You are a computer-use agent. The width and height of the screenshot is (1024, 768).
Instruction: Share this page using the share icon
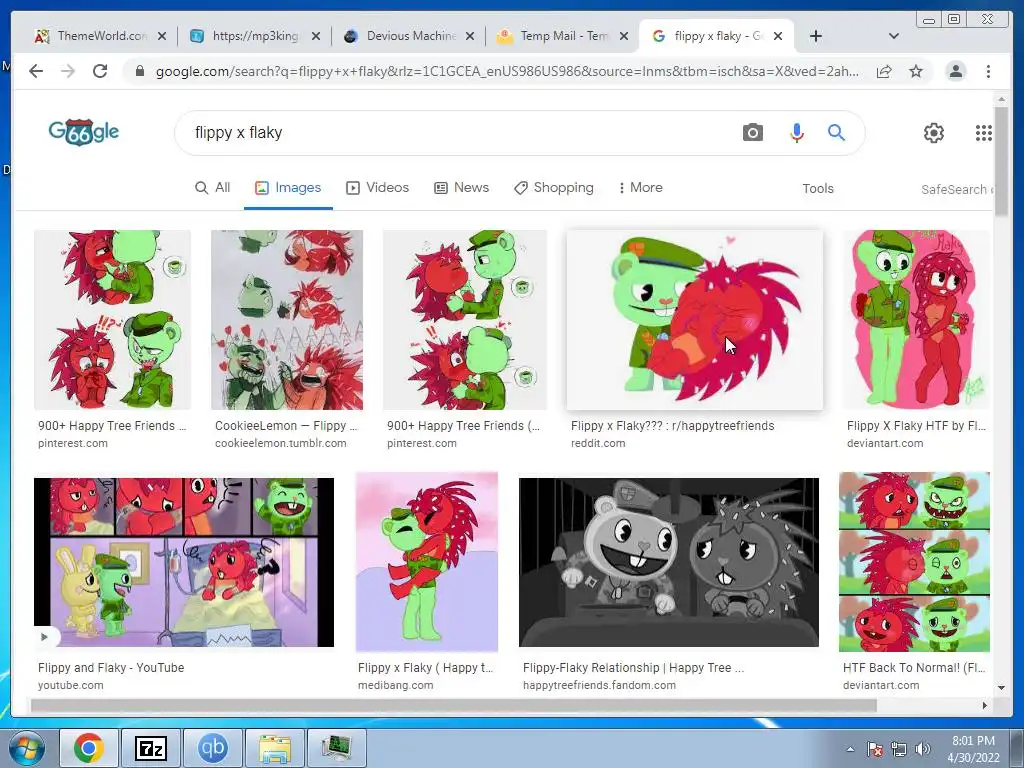tap(884, 71)
